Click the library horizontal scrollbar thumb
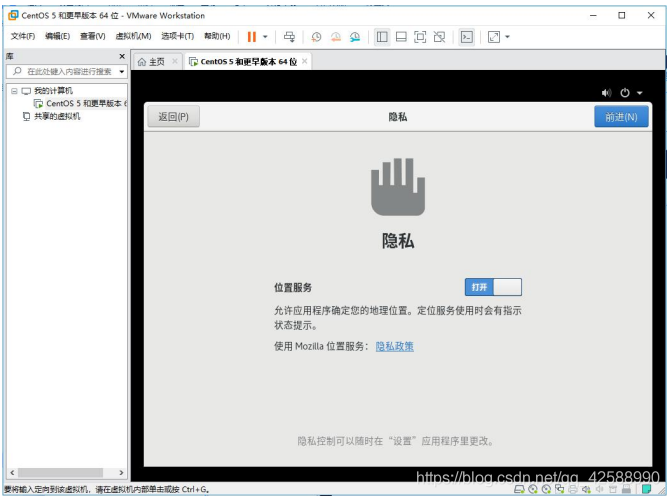The height and width of the screenshot is (497, 670). tap(60, 472)
